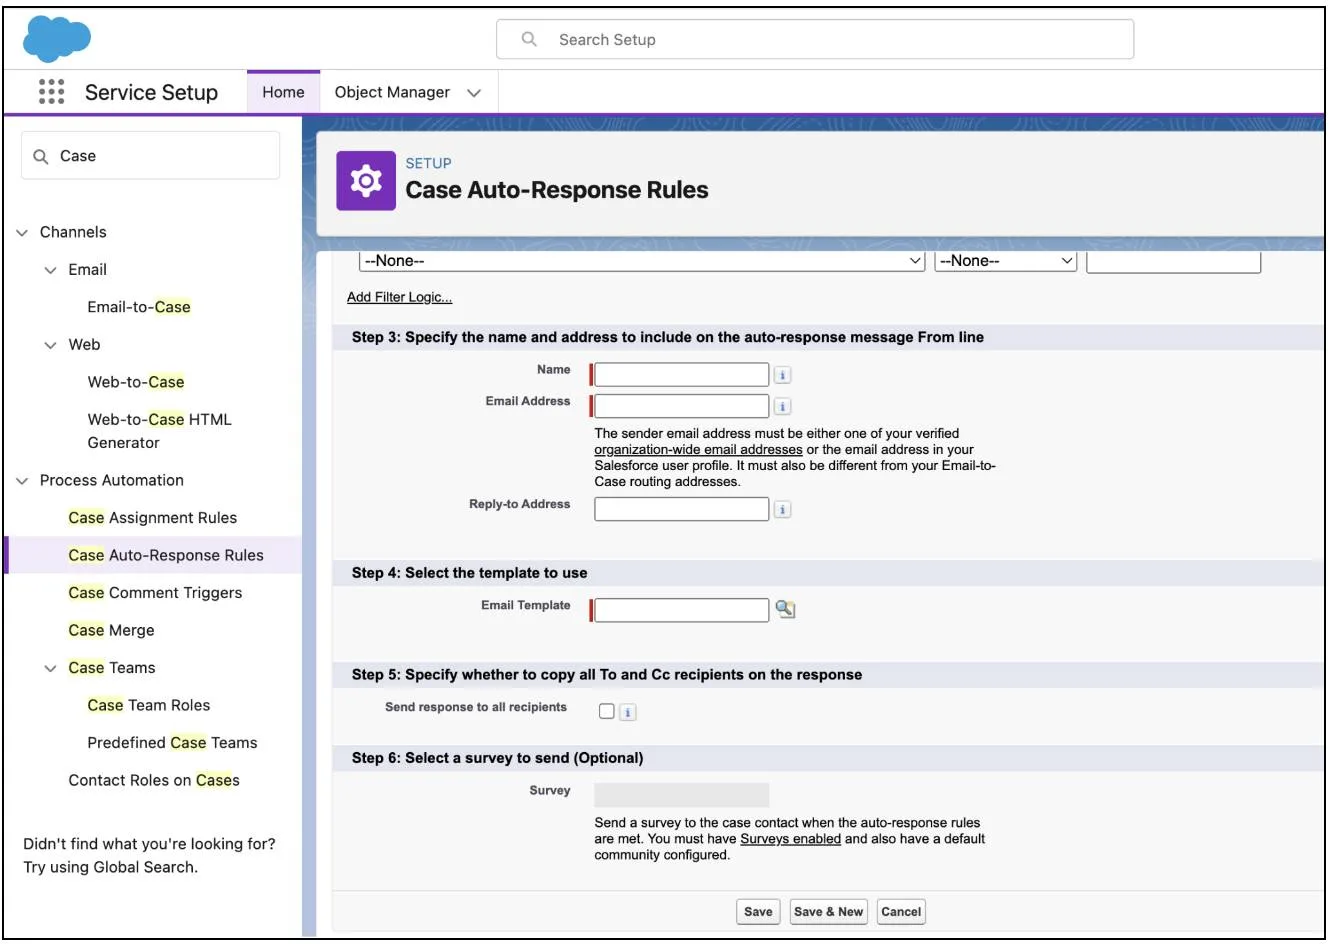Open the App Launcher dots icon
The height and width of the screenshot is (944, 1330).
coord(51,92)
